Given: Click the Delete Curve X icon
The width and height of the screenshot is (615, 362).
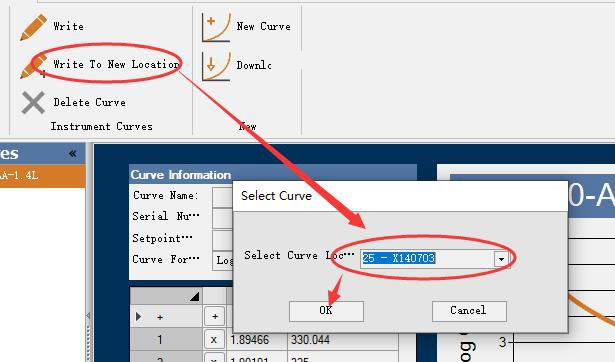Looking at the screenshot, I should coord(33,103).
